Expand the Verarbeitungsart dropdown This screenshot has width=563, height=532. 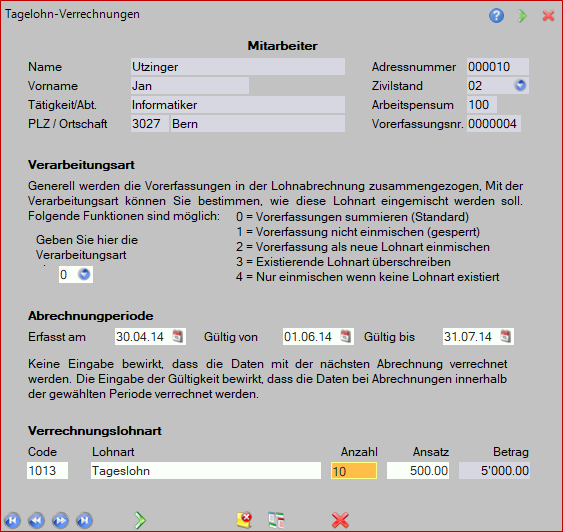point(84,274)
